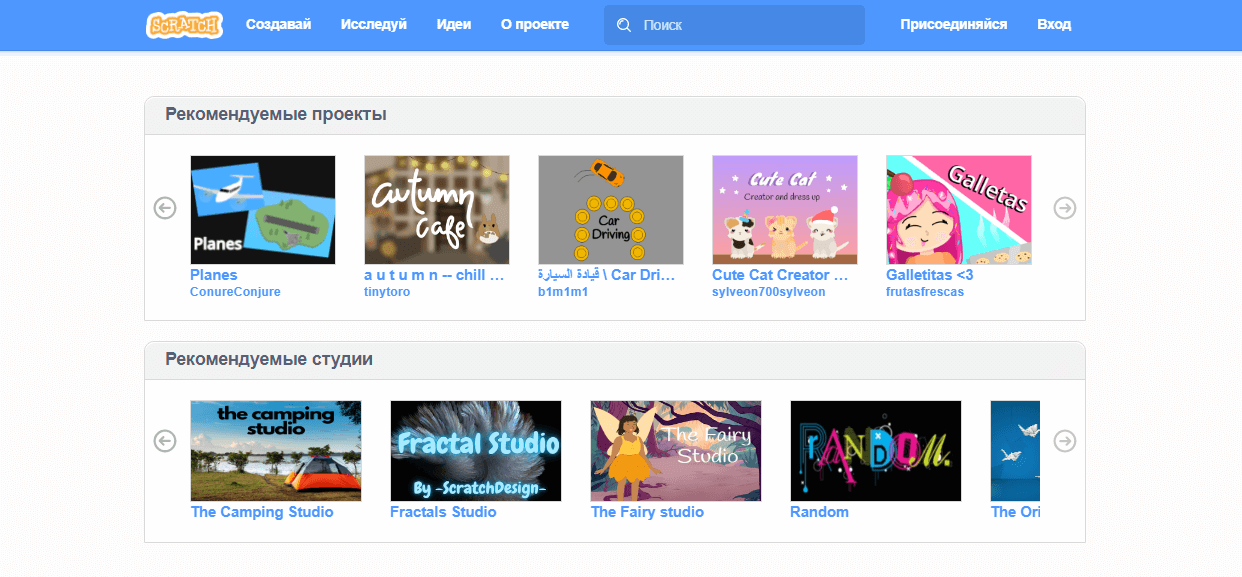This screenshot has height=577, width=1242.
Task: Visit author frutasfrescas profile link
Action: (x=925, y=292)
